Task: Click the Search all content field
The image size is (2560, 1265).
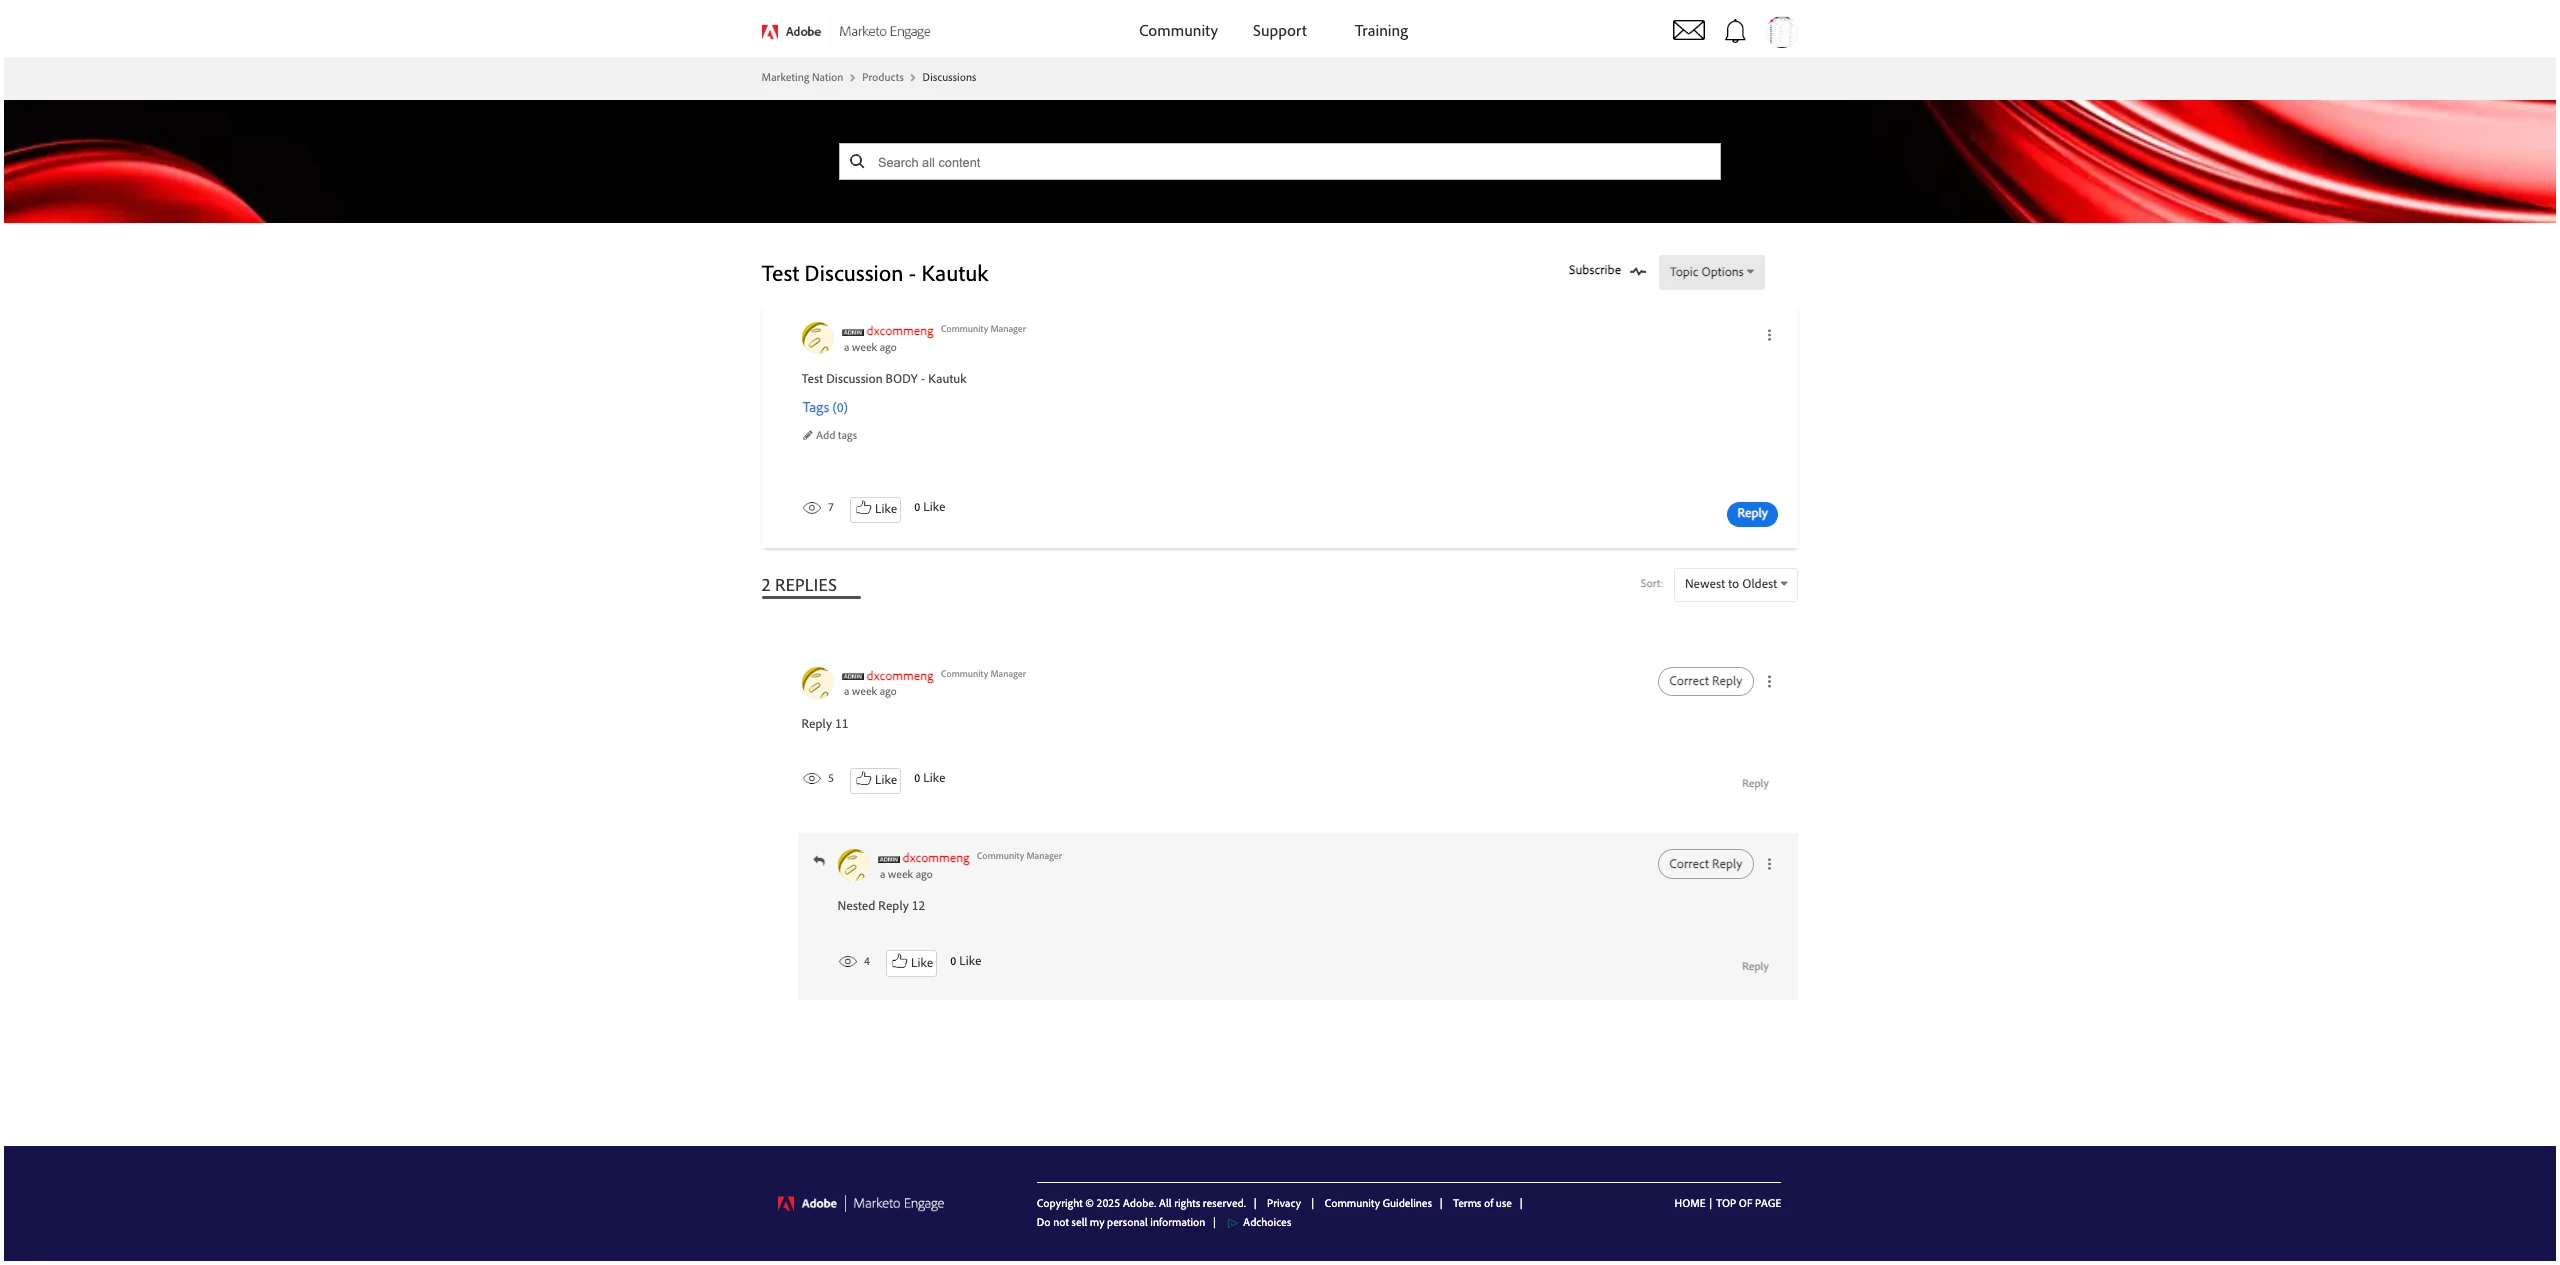Action: [1280, 162]
